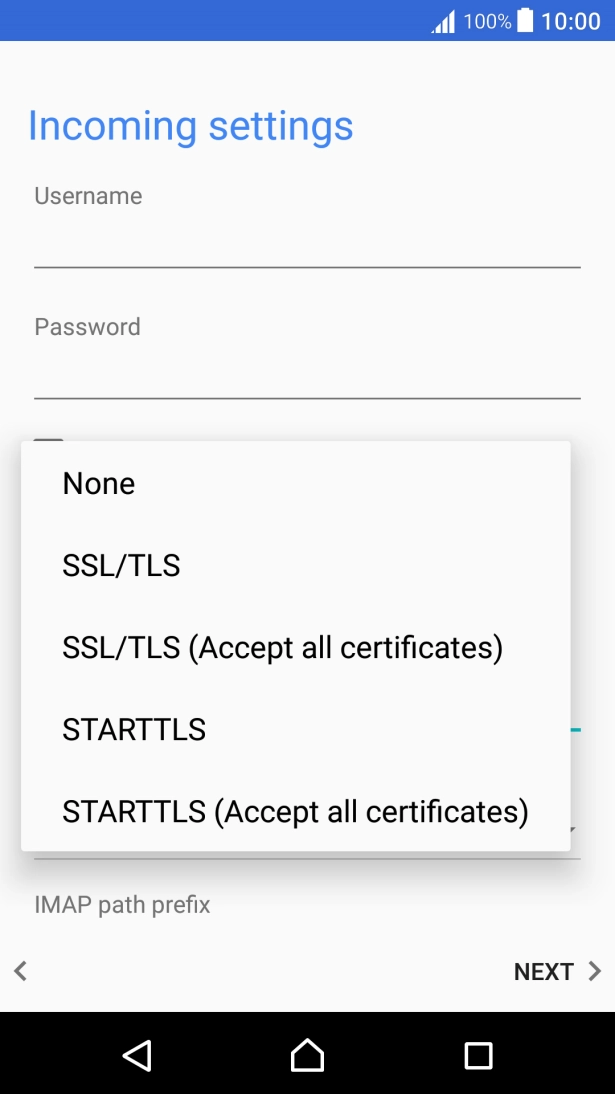Choose STARTTLS (Accept all certificates)
Image resolution: width=615 pixels, height=1094 pixels.
click(295, 811)
